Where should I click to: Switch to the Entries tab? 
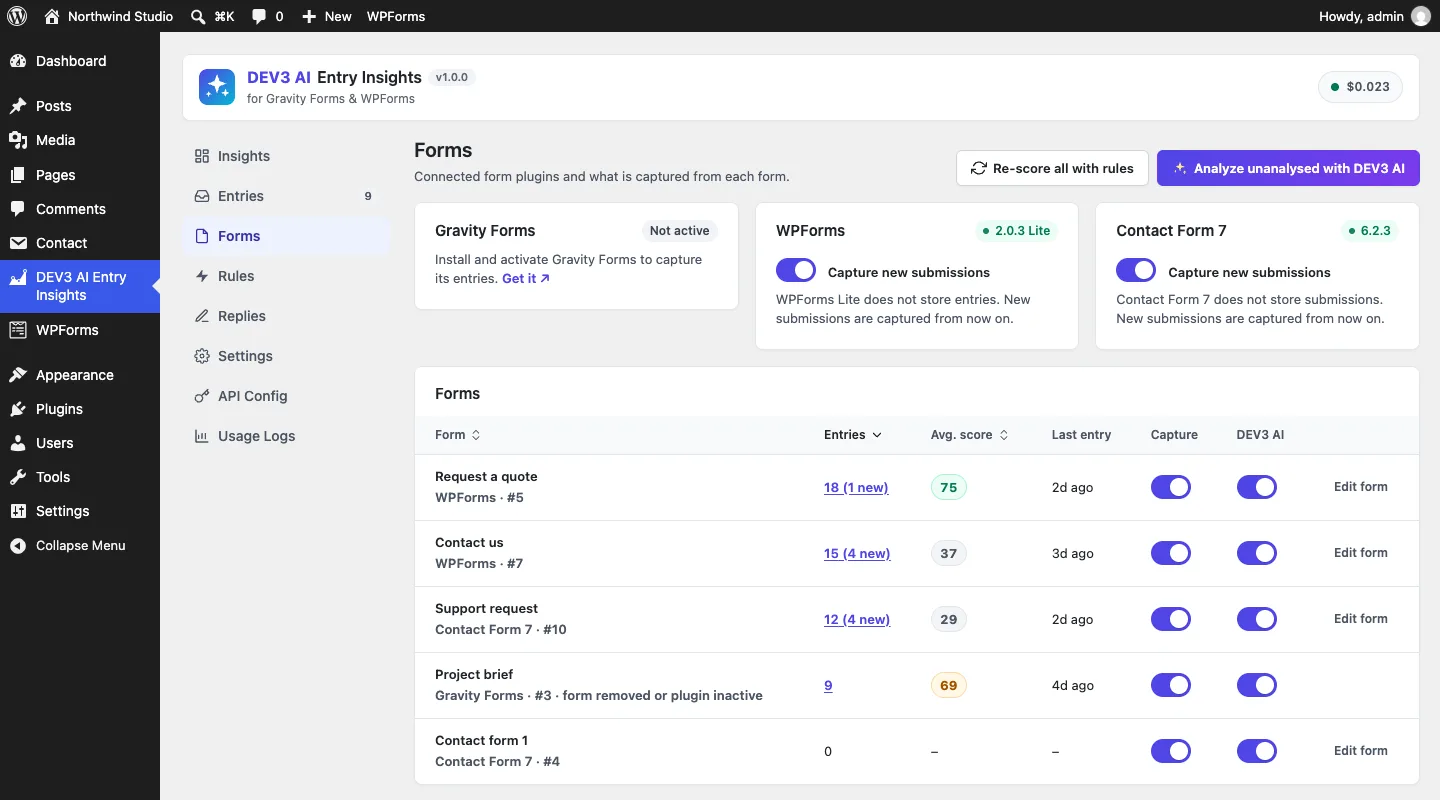pyautogui.click(x=287, y=196)
